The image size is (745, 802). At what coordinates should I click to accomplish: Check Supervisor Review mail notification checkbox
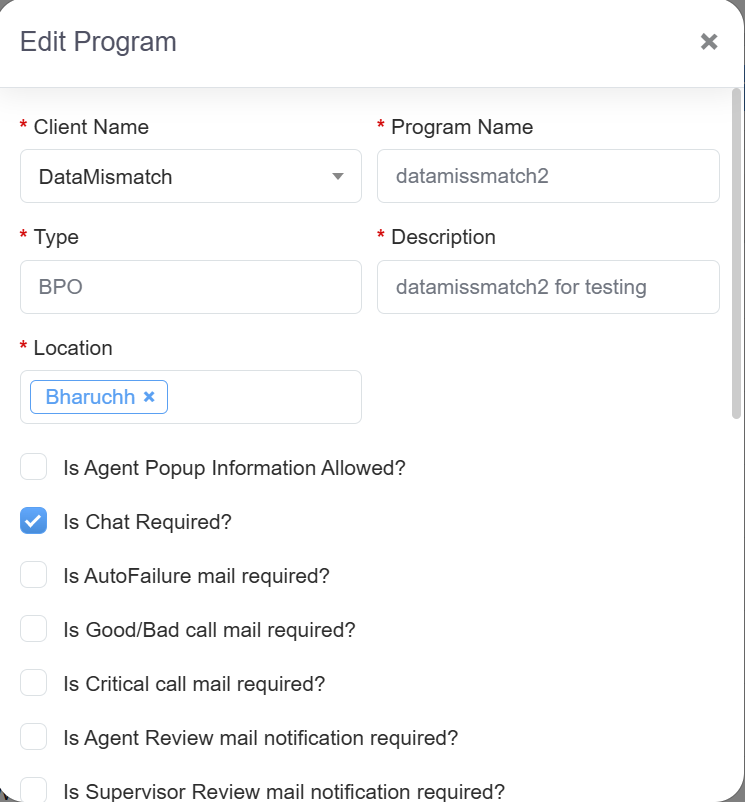click(x=34, y=790)
